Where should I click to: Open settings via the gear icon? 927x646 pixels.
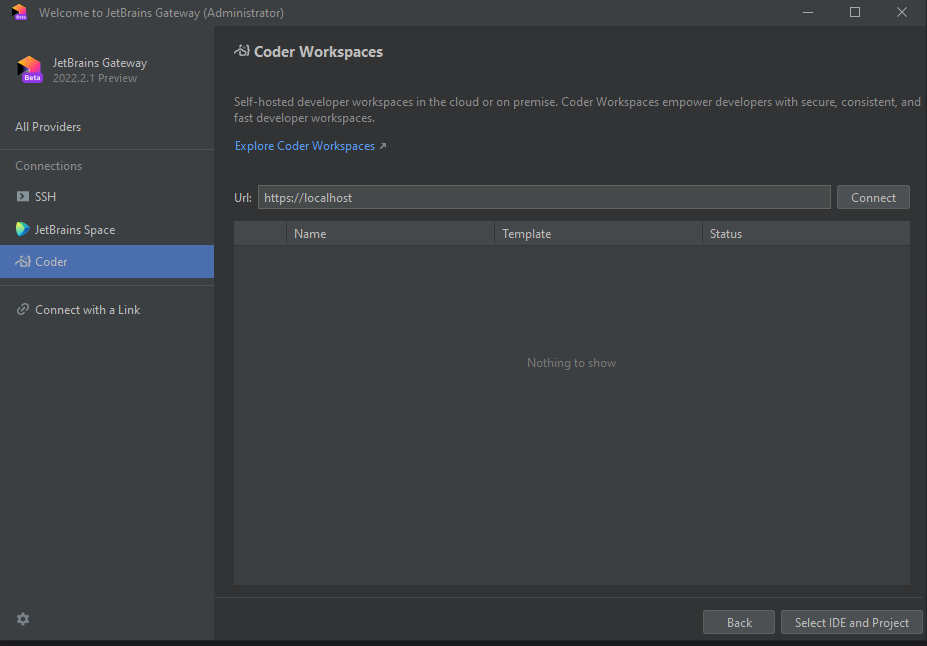(23, 619)
